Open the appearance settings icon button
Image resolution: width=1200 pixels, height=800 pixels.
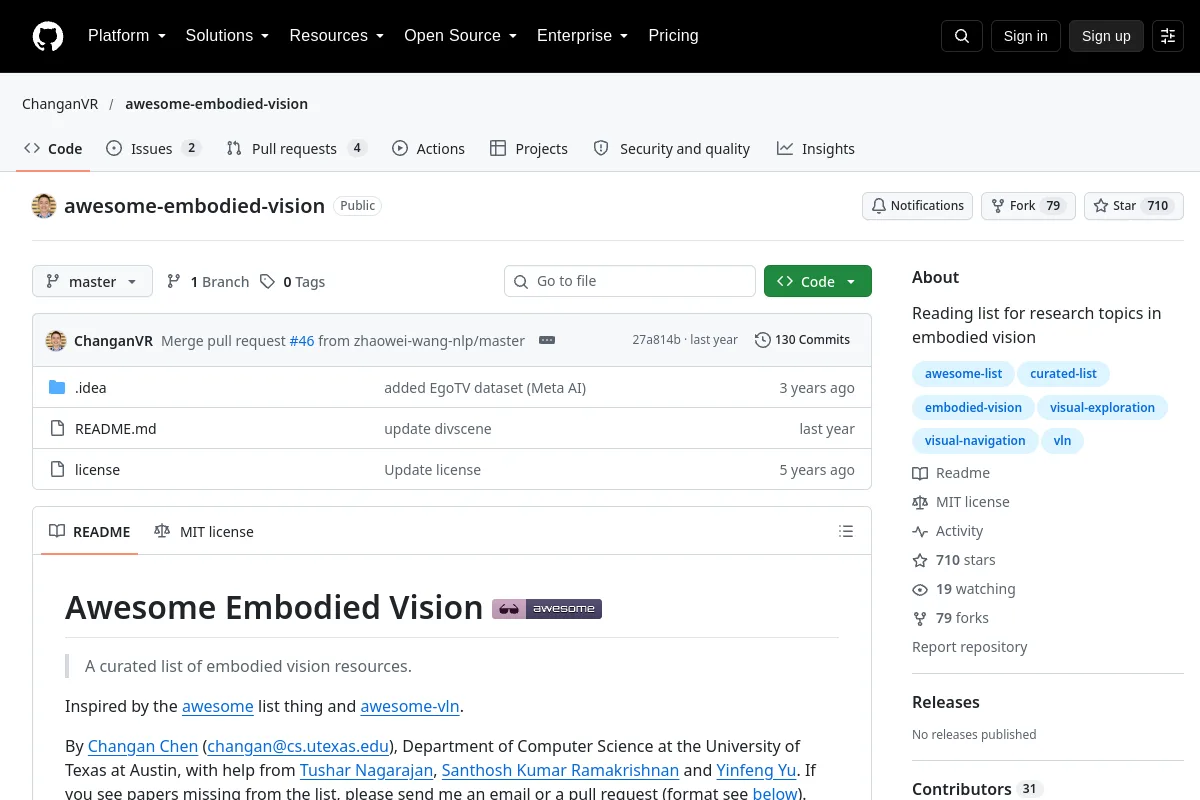(1168, 36)
